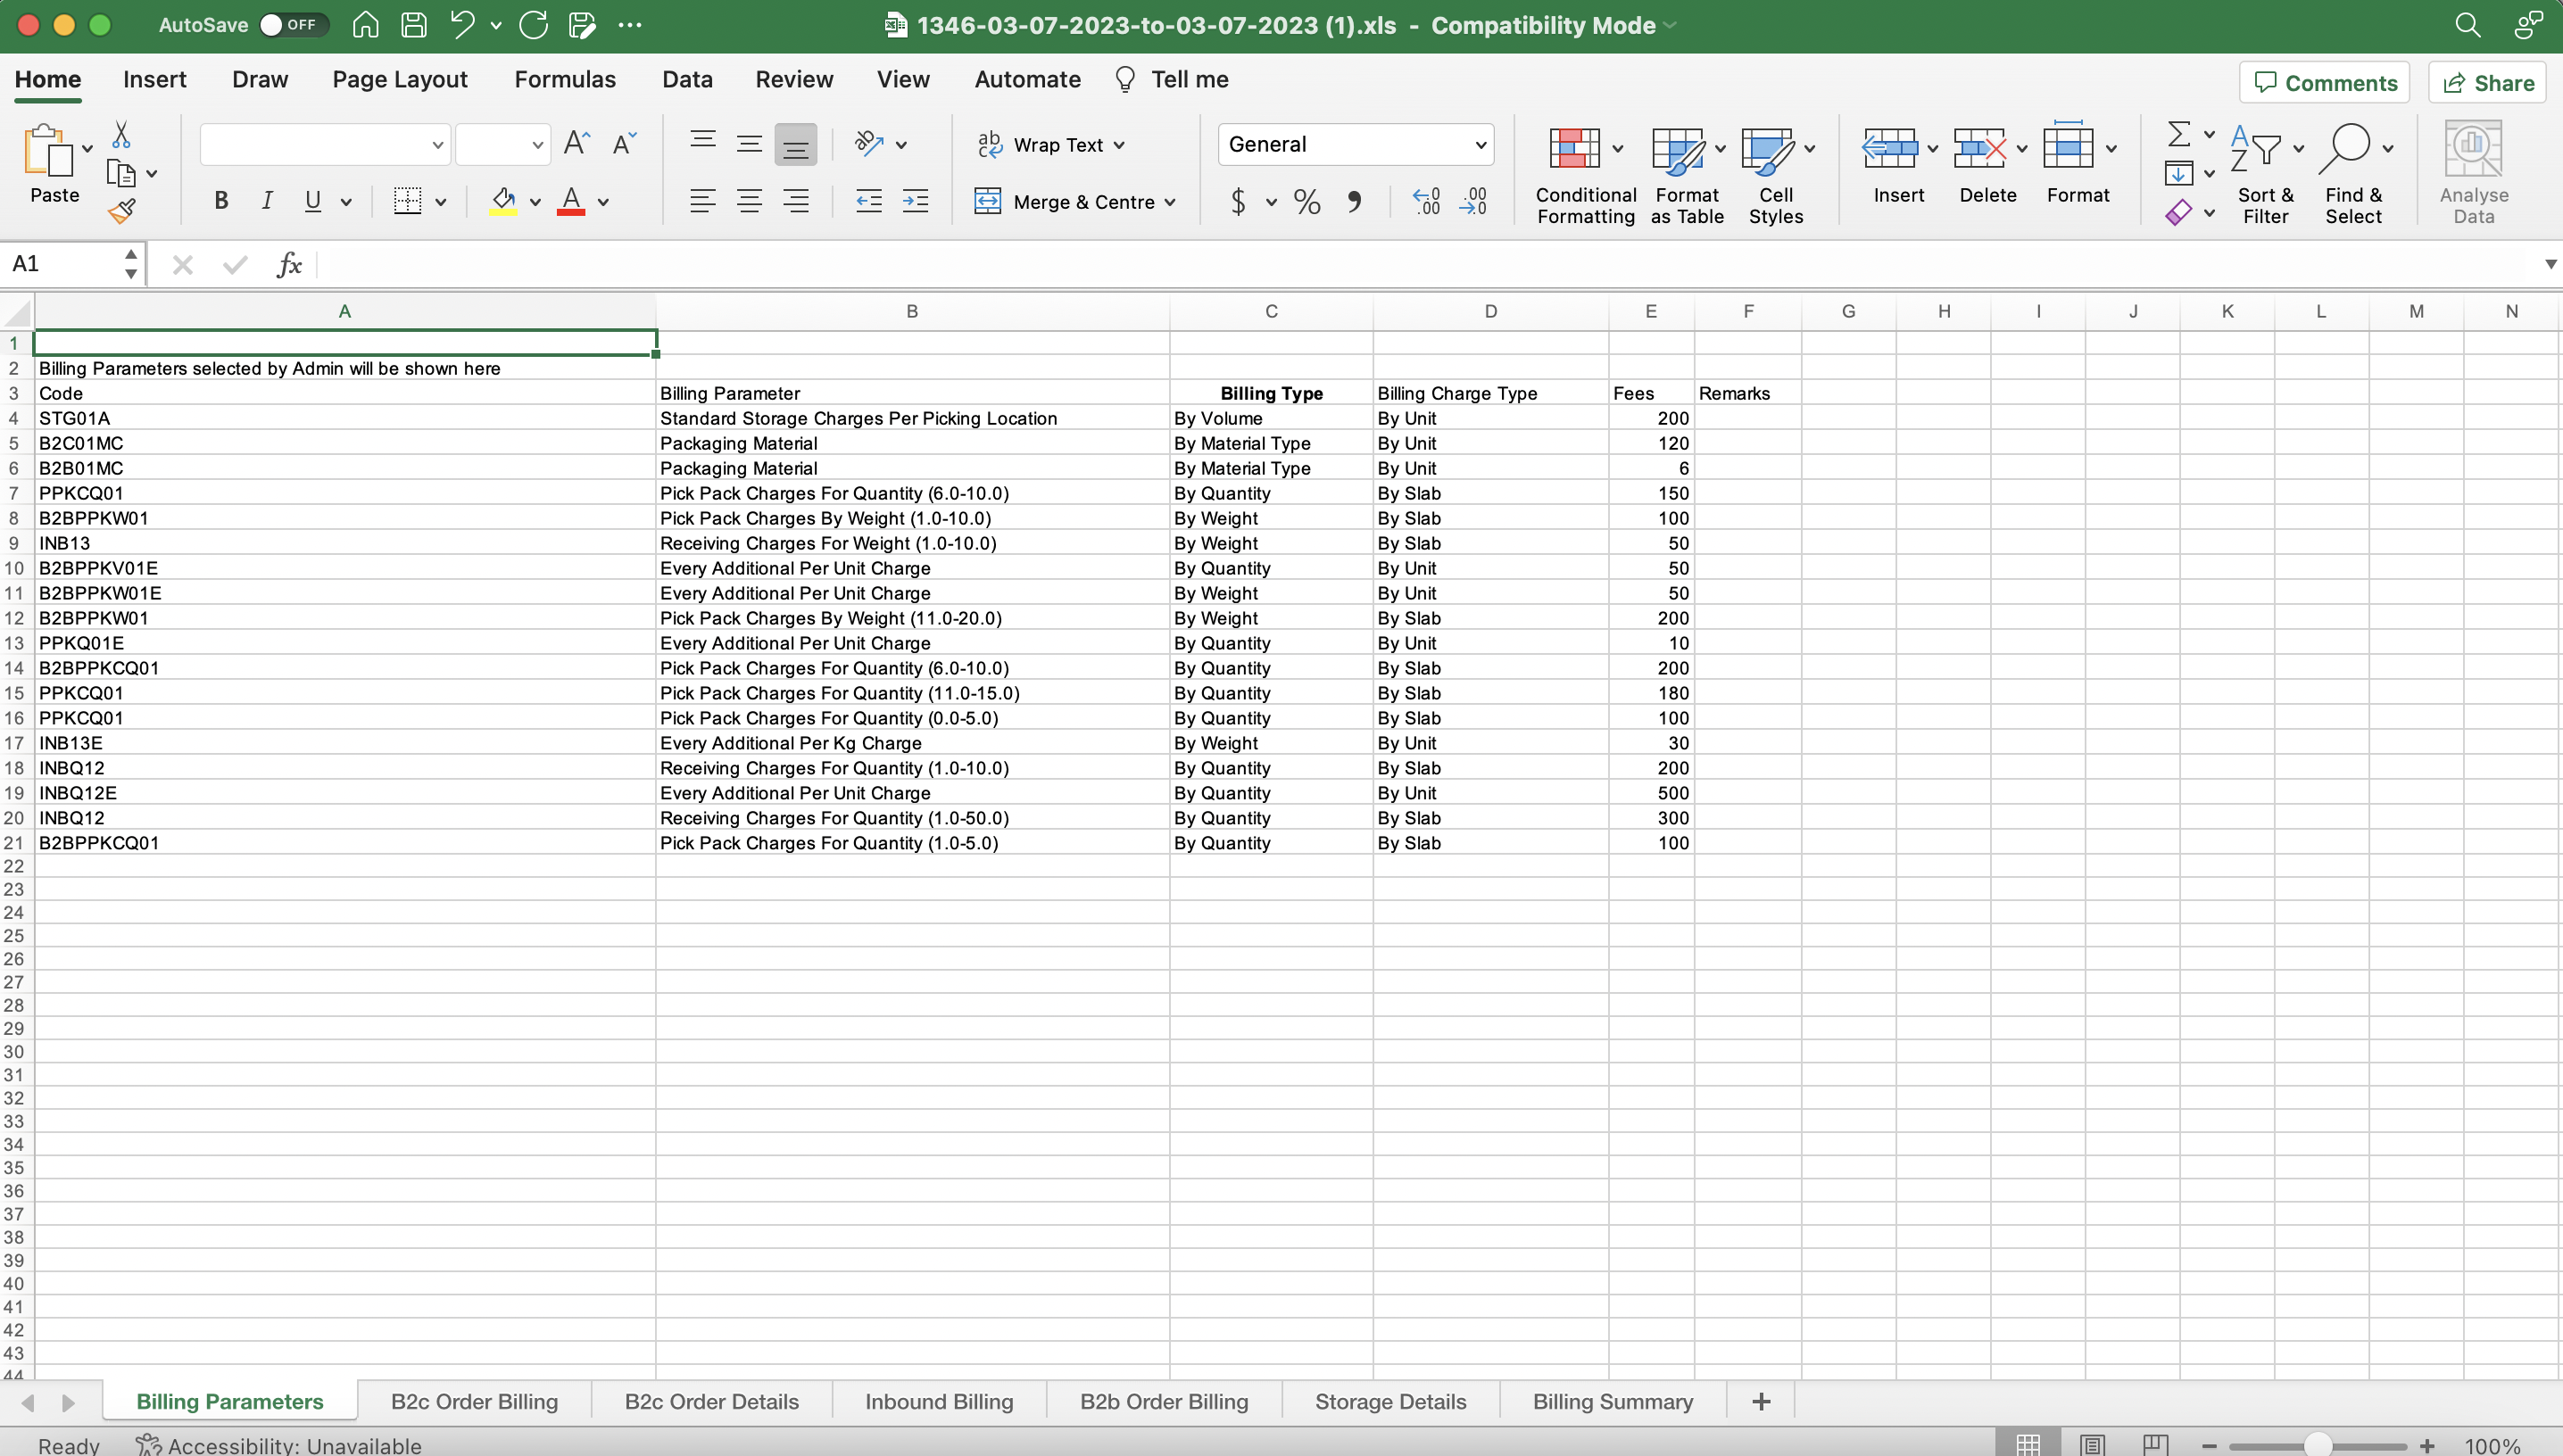This screenshot has height=1456, width=2563.
Task: Open the Data ribbon tab
Action: pyautogui.click(x=687, y=79)
